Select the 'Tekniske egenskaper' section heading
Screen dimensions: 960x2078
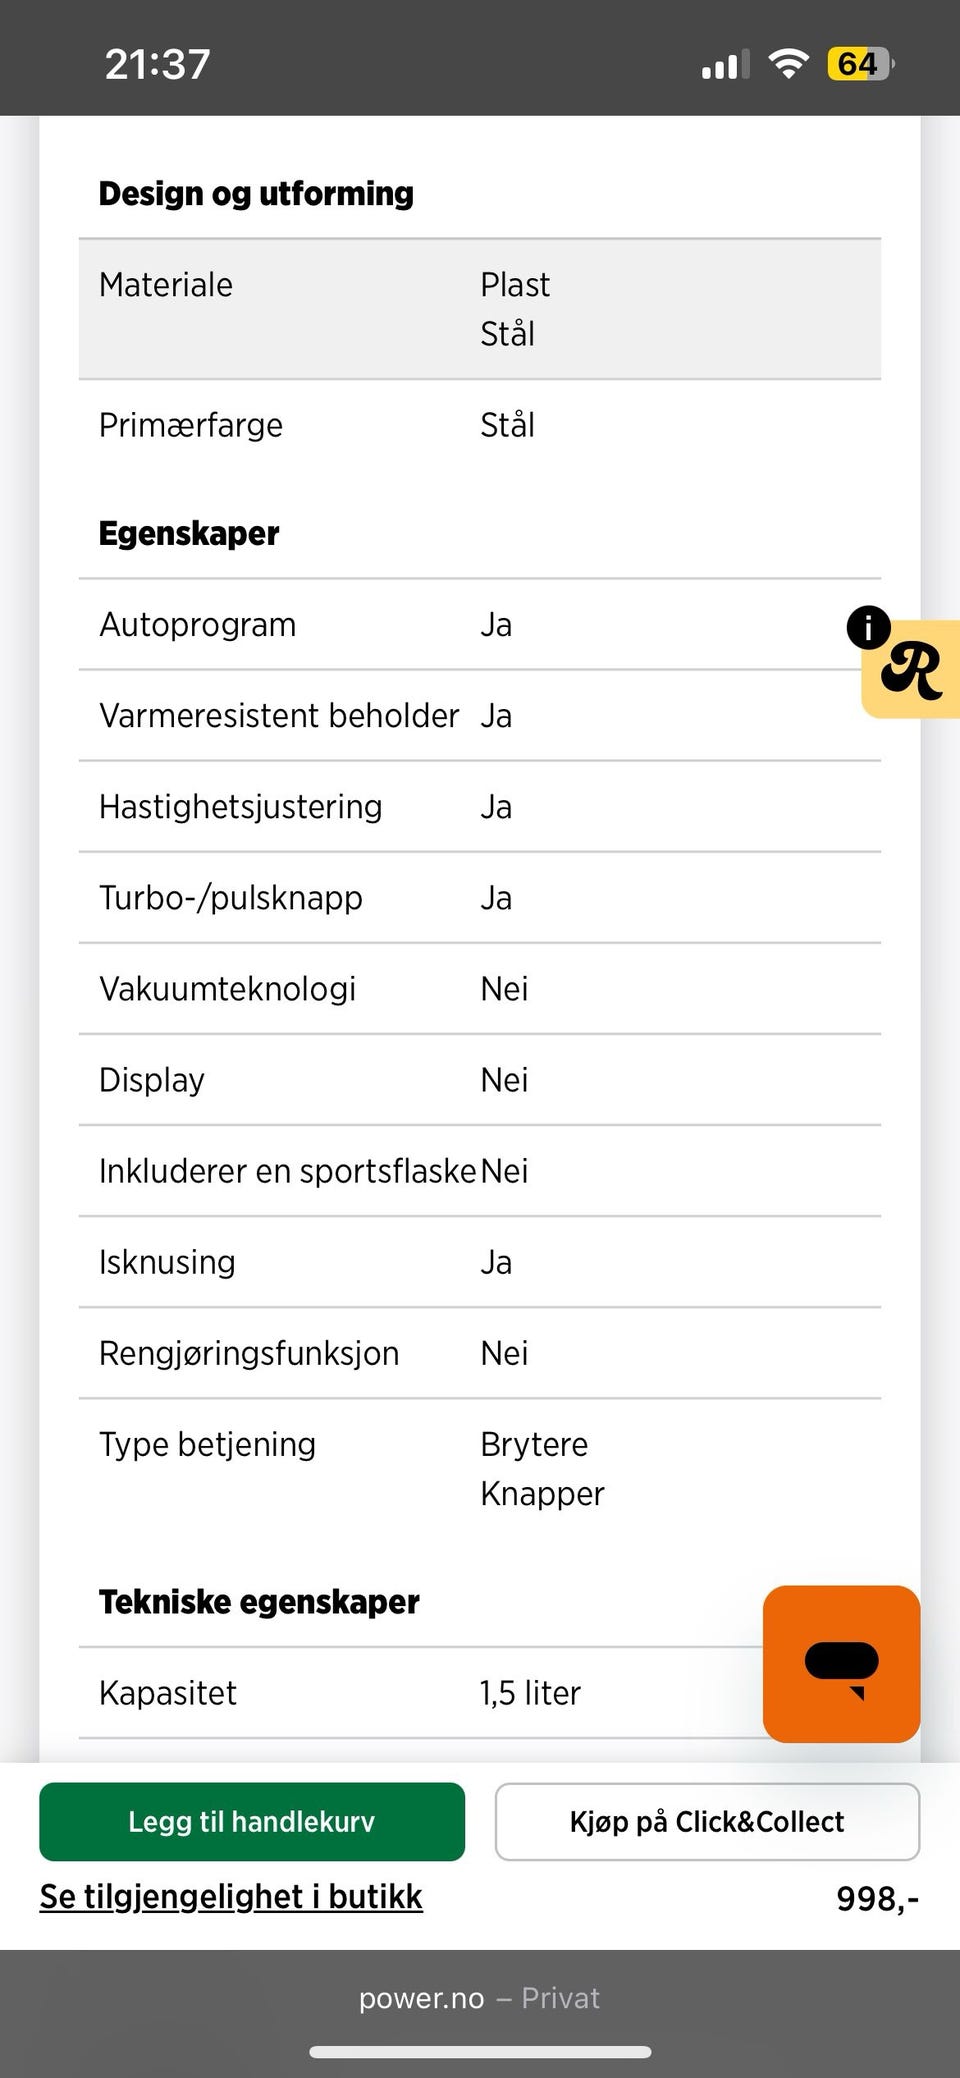(x=259, y=1601)
